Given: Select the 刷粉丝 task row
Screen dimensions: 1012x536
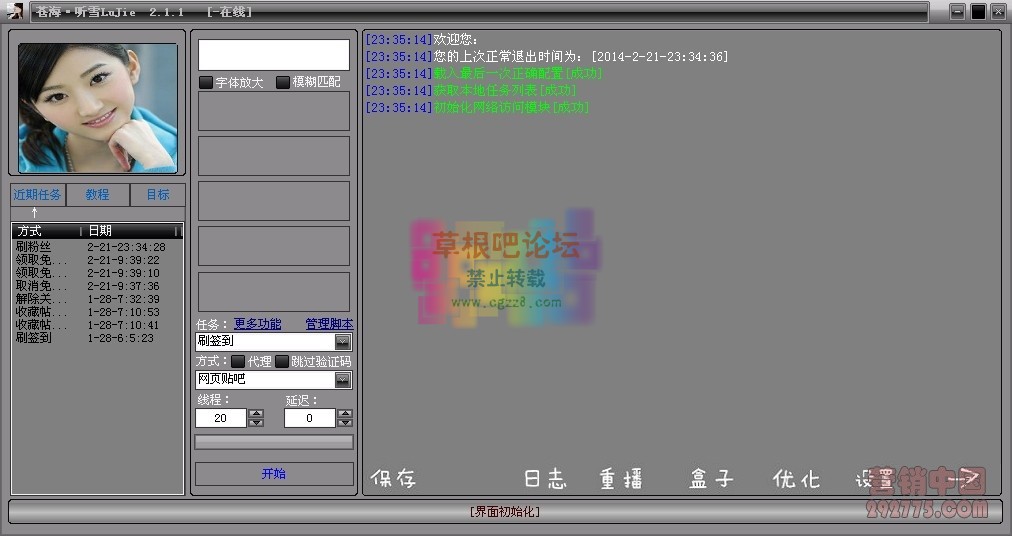Looking at the screenshot, I should tap(97, 247).
